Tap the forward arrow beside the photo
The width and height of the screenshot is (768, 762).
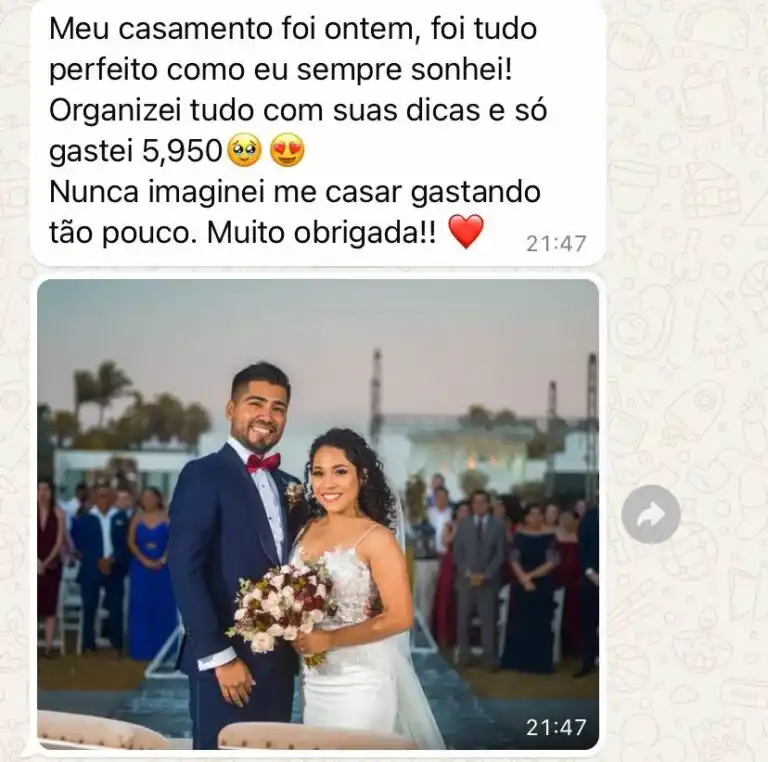point(650,514)
